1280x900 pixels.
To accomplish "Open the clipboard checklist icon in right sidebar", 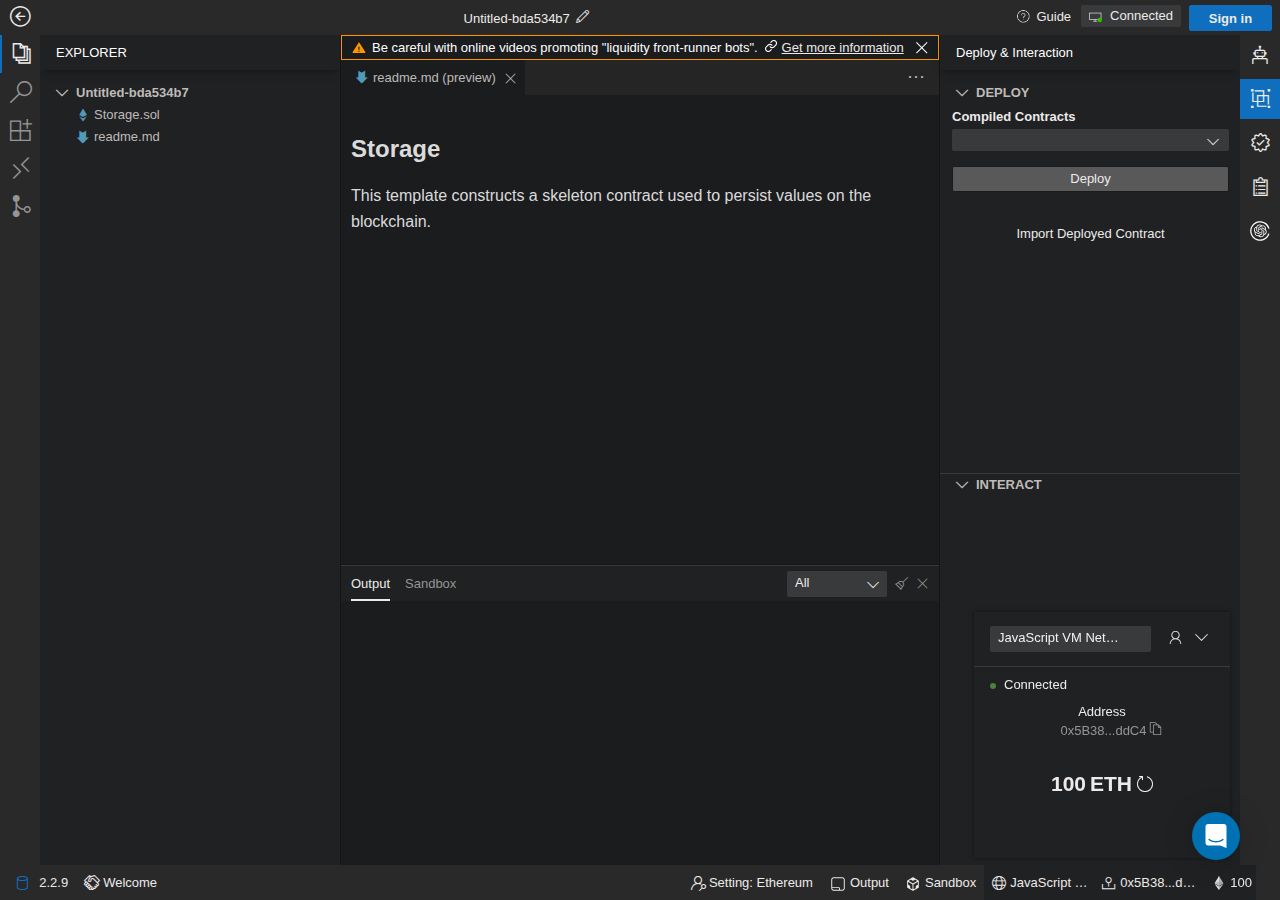I will click(1260, 187).
